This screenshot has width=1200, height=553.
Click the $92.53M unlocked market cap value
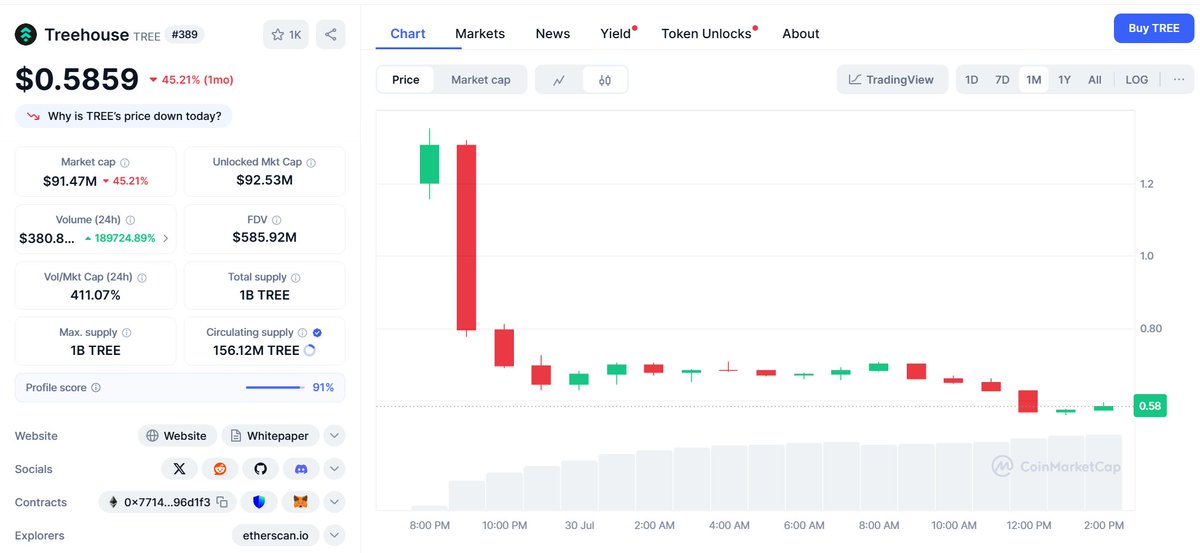(265, 181)
